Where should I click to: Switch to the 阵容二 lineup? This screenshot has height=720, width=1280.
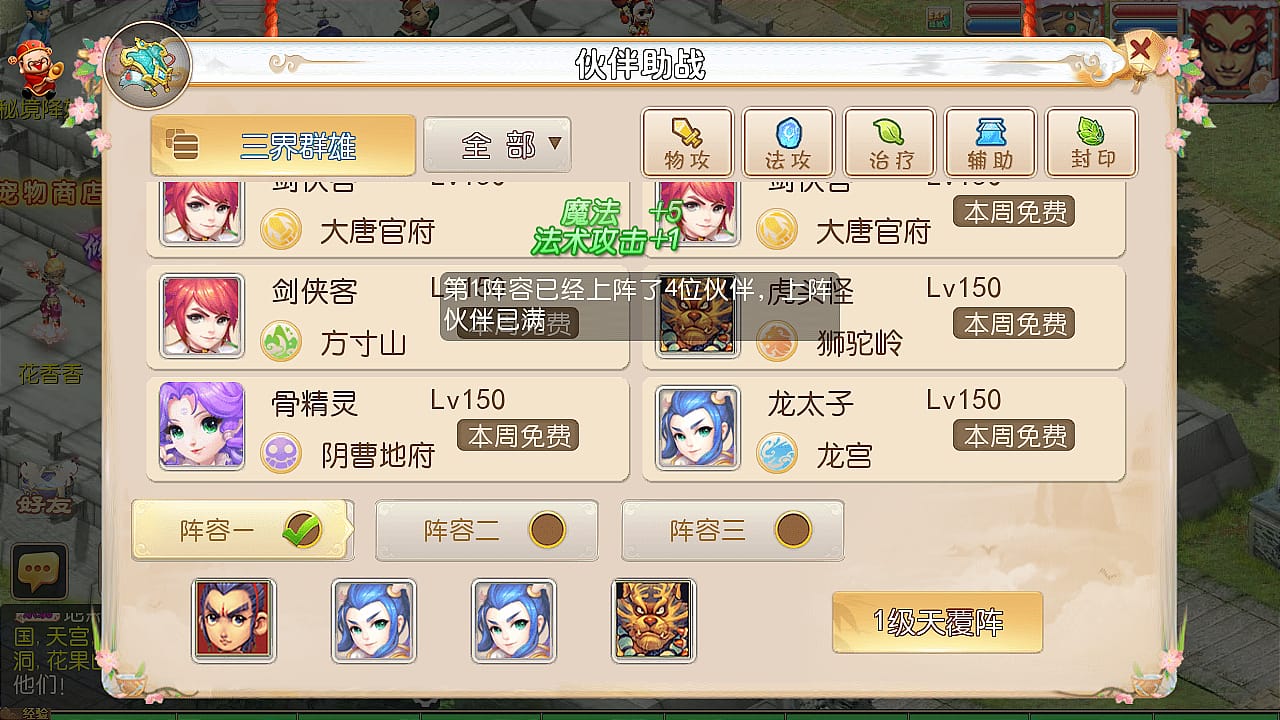click(x=487, y=530)
